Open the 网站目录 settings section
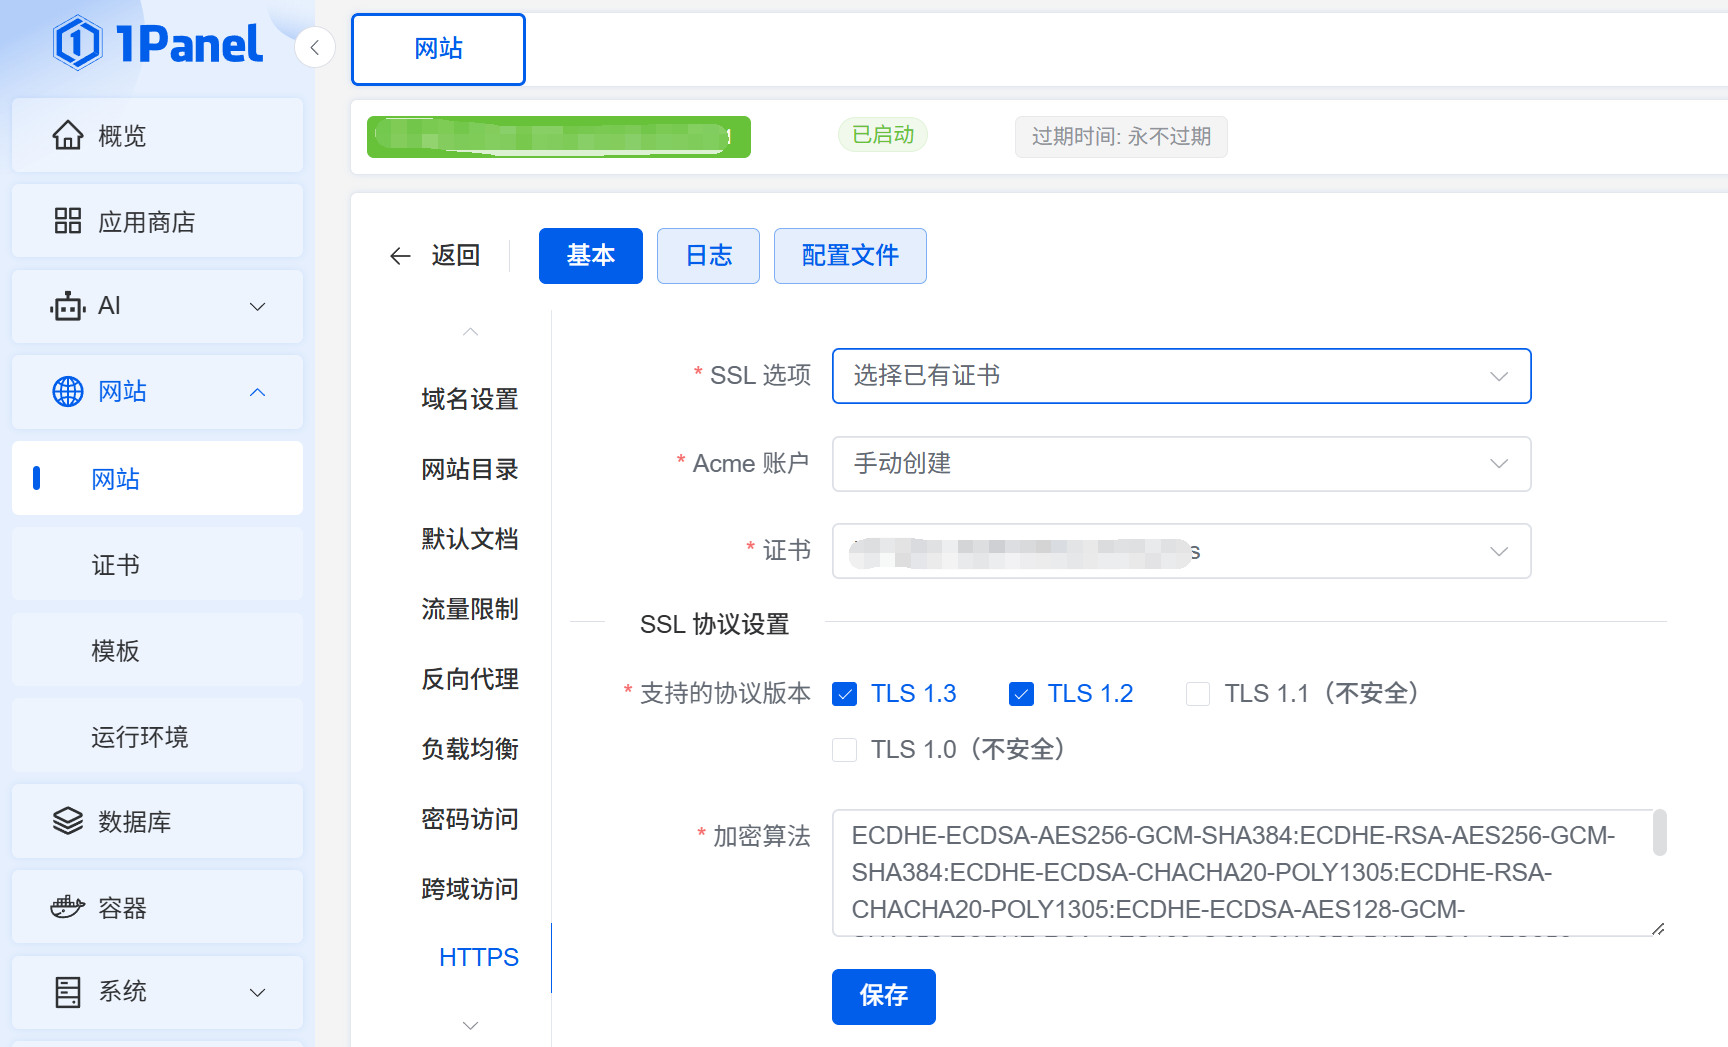The width and height of the screenshot is (1728, 1047). tap(469, 470)
